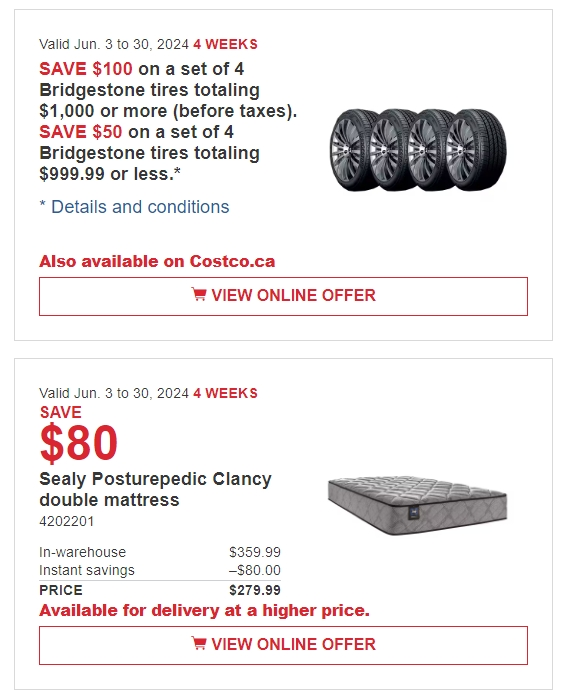This screenshot has height=699, width=568.
Task: Click the cart icon in the mattress offer button
Action: click(198, 644)
